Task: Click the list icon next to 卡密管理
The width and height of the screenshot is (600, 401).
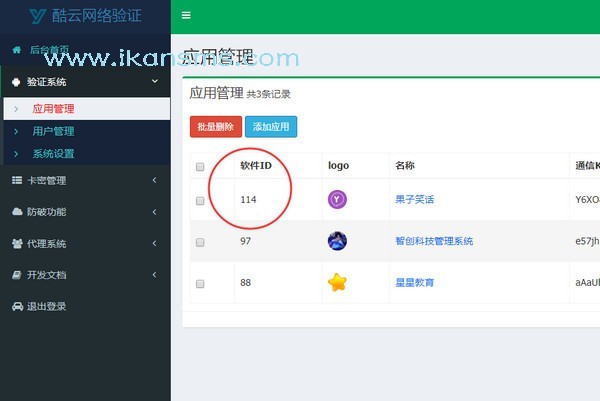Action: pyautogui.click(x=17, y=180)
